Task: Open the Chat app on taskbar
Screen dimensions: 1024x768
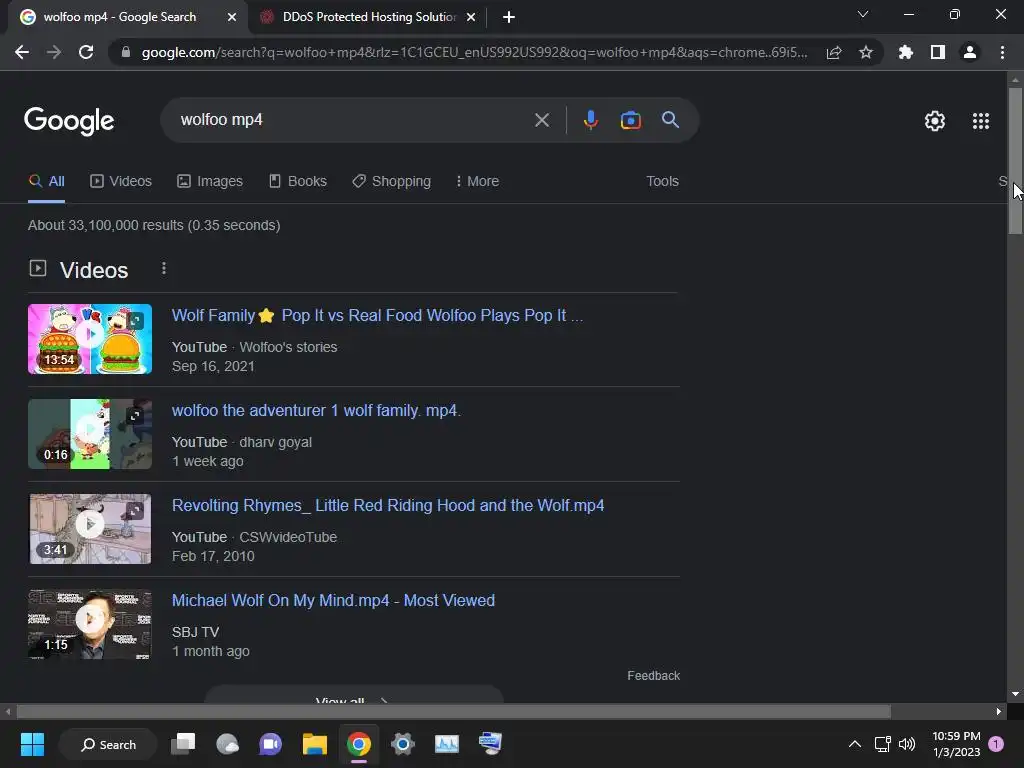Action: pyautogui.click(x=270, y=744)
